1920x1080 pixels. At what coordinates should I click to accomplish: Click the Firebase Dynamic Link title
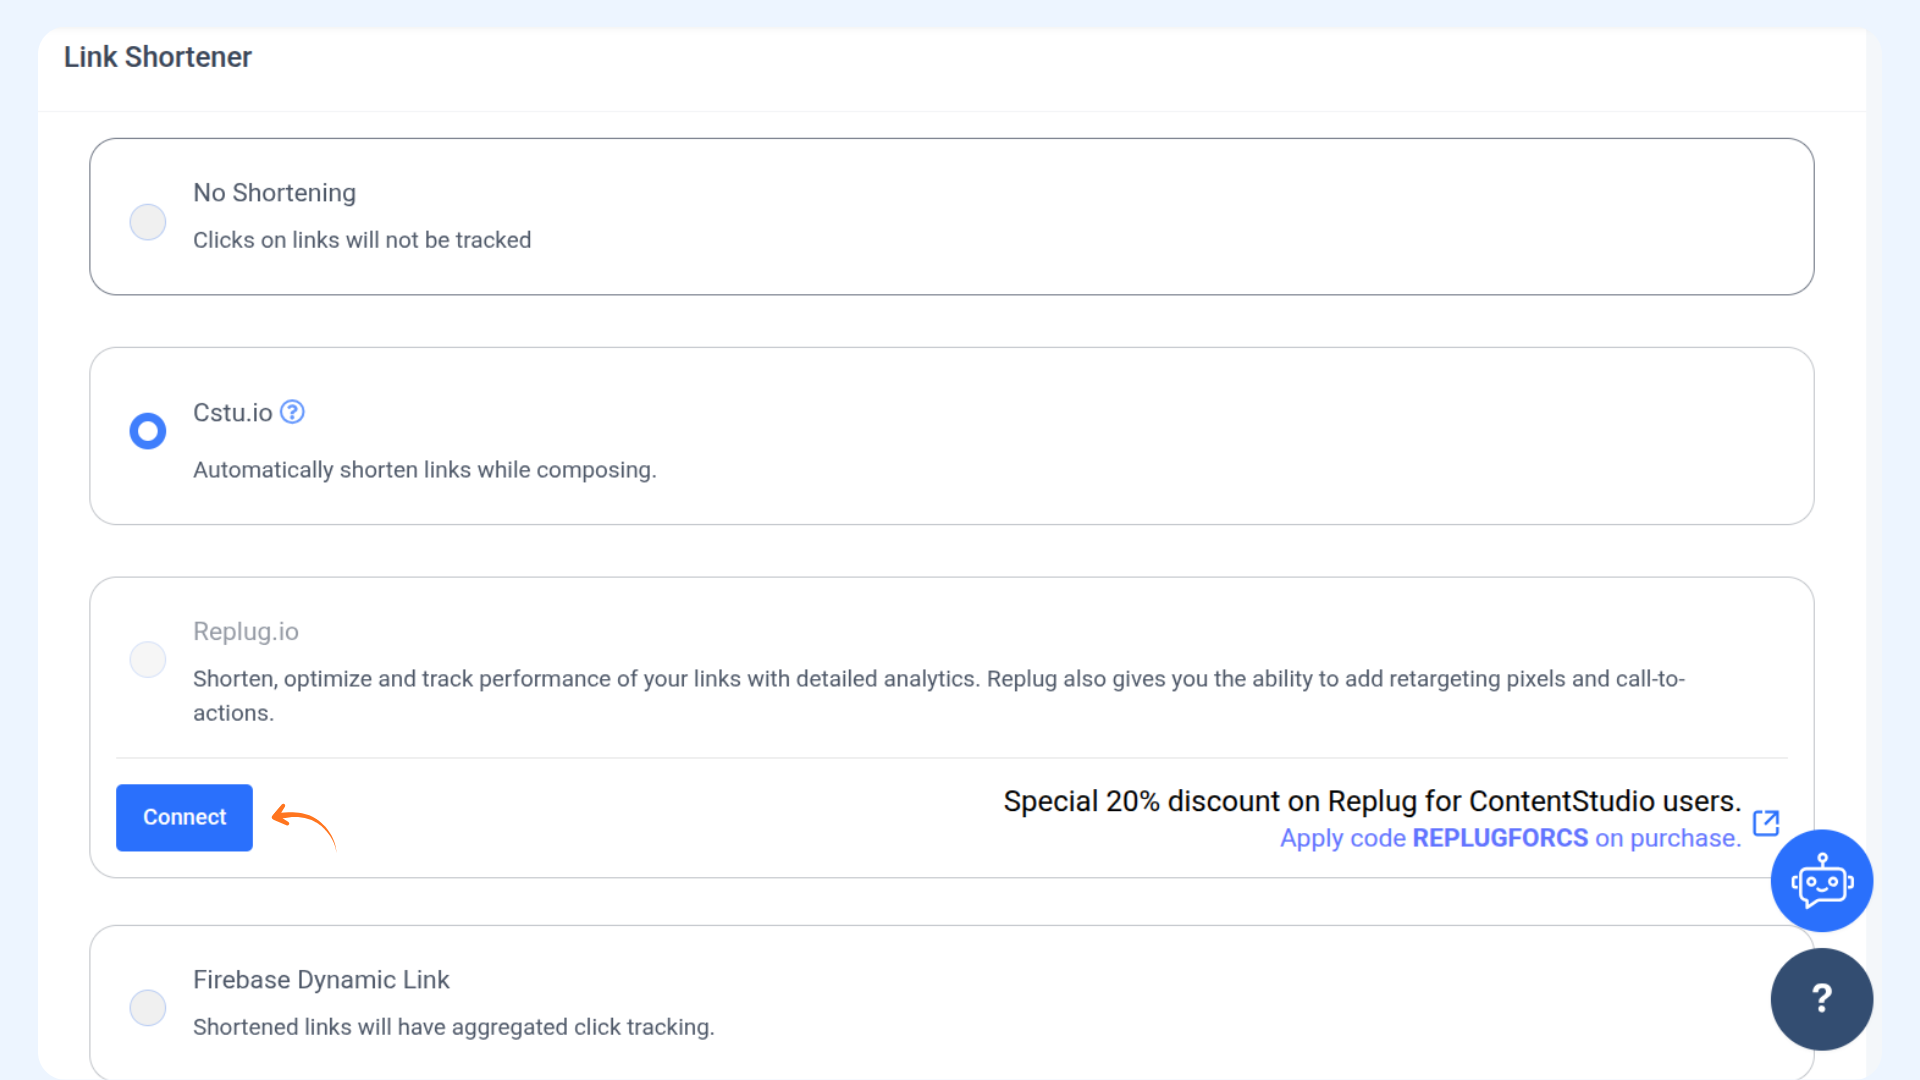[x=321, y=980]
